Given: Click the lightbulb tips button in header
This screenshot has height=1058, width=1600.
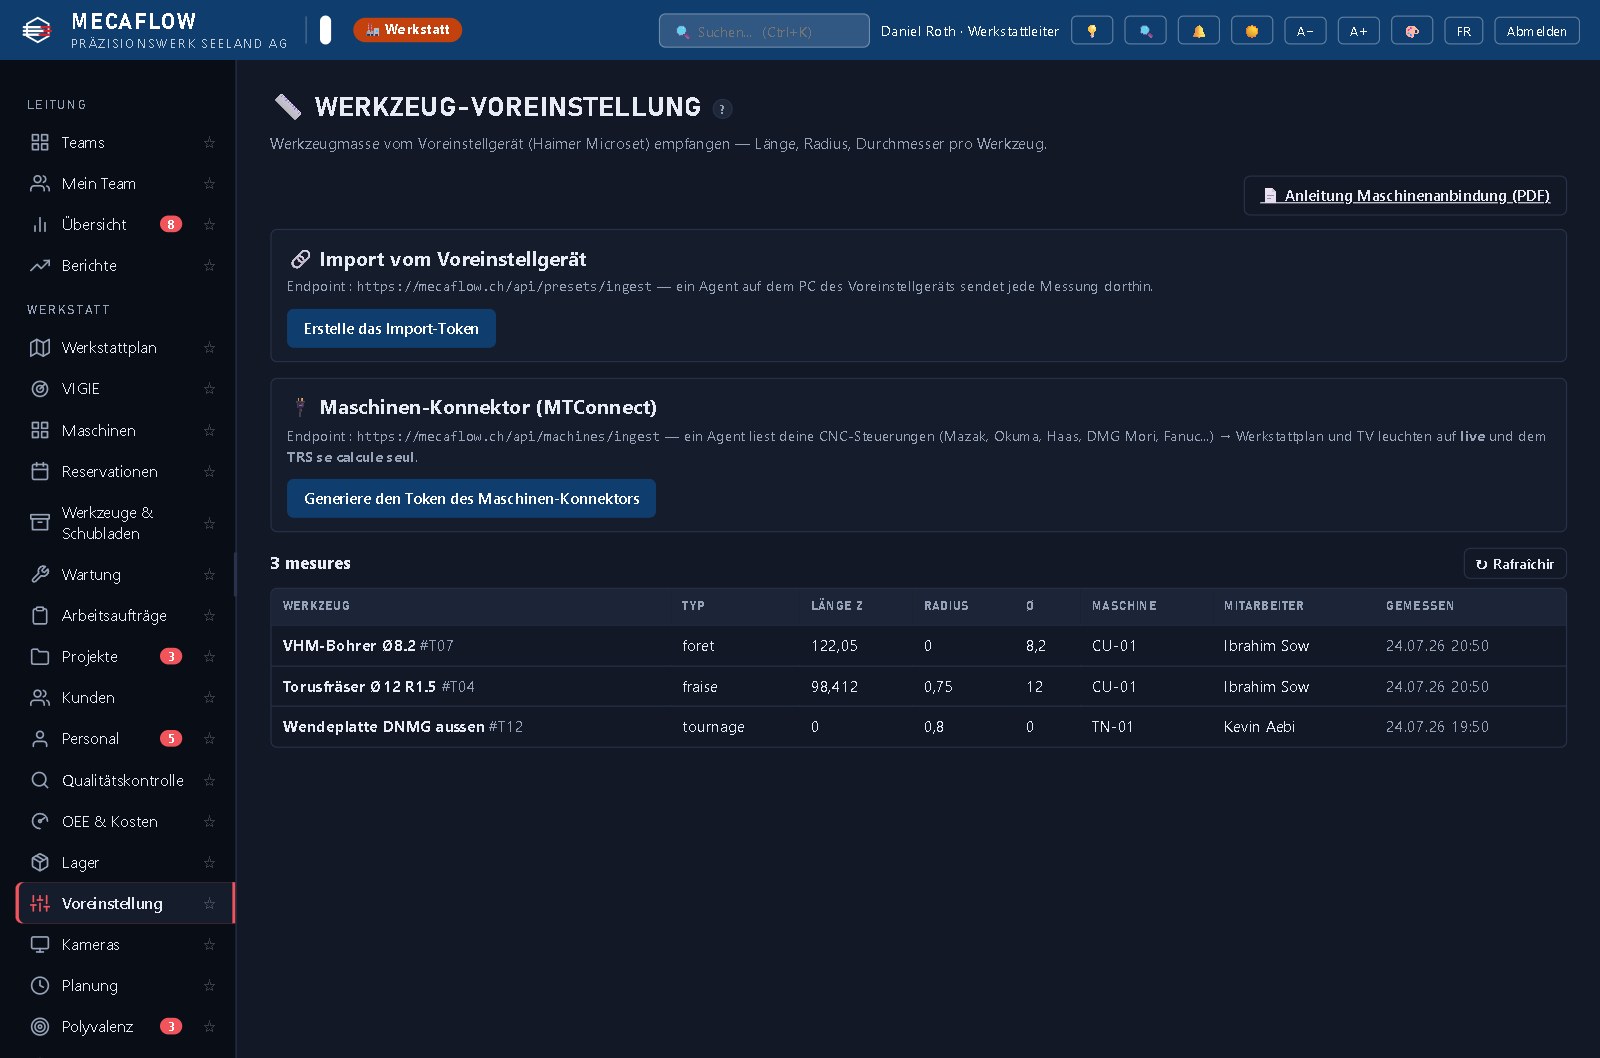Looking at the screenshot, I should 1092,31.
